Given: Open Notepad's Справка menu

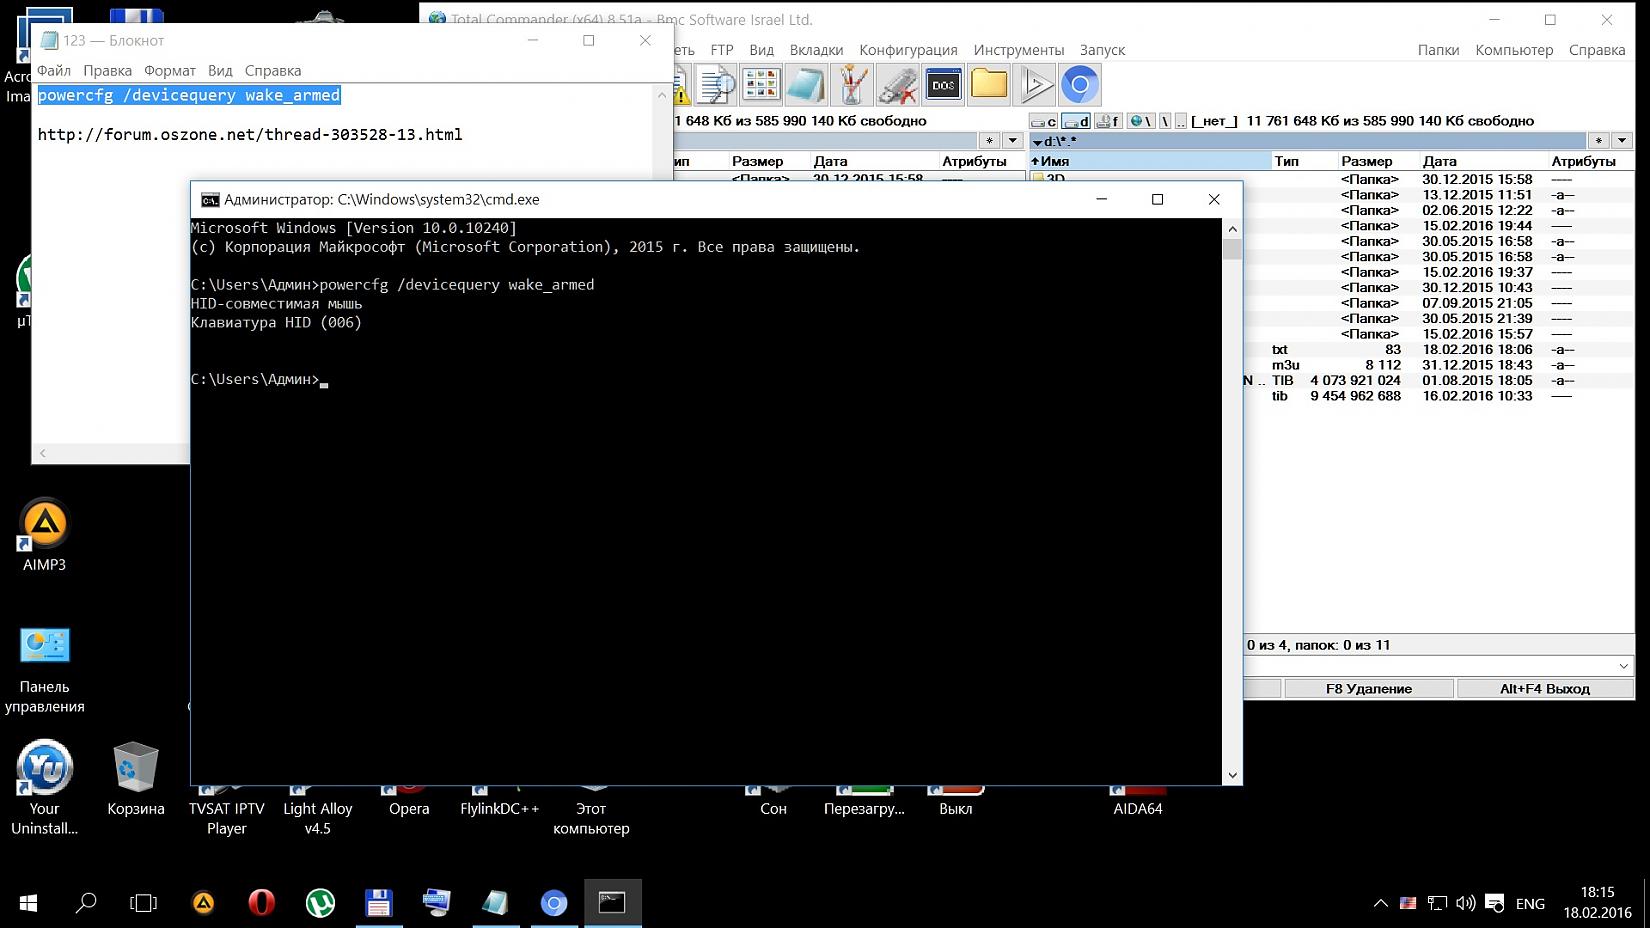Looking at the screenshot, I should [x=273, y=71].
